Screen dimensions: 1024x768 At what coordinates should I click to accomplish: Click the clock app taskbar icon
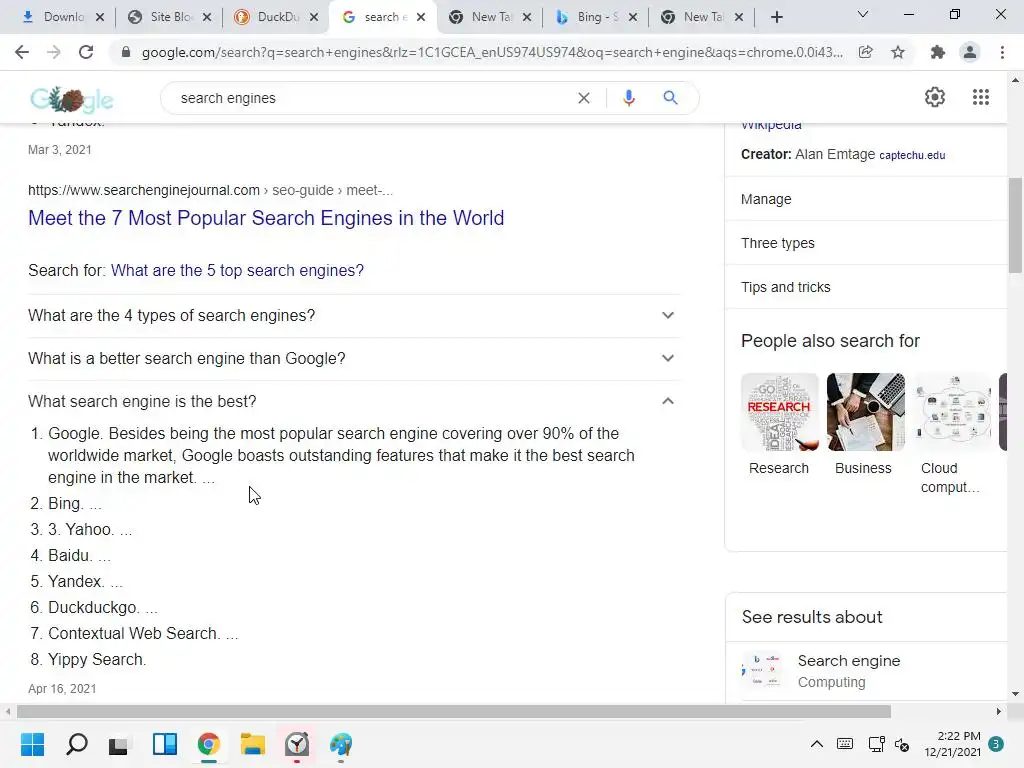297,744
